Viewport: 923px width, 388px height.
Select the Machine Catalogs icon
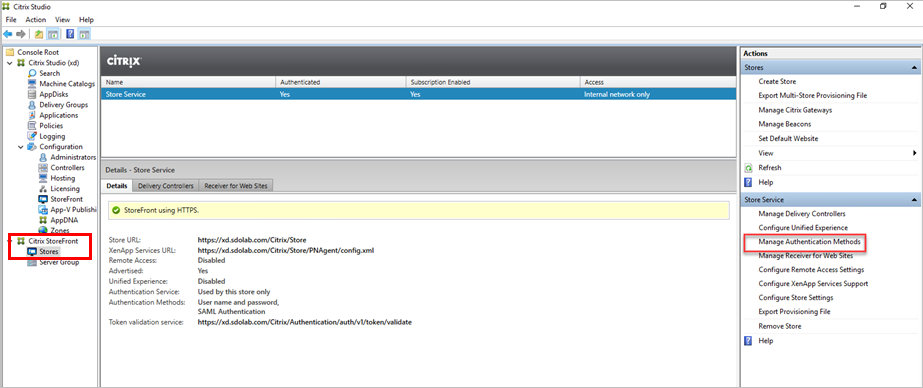pyautogui.click(x=33, y=84)
